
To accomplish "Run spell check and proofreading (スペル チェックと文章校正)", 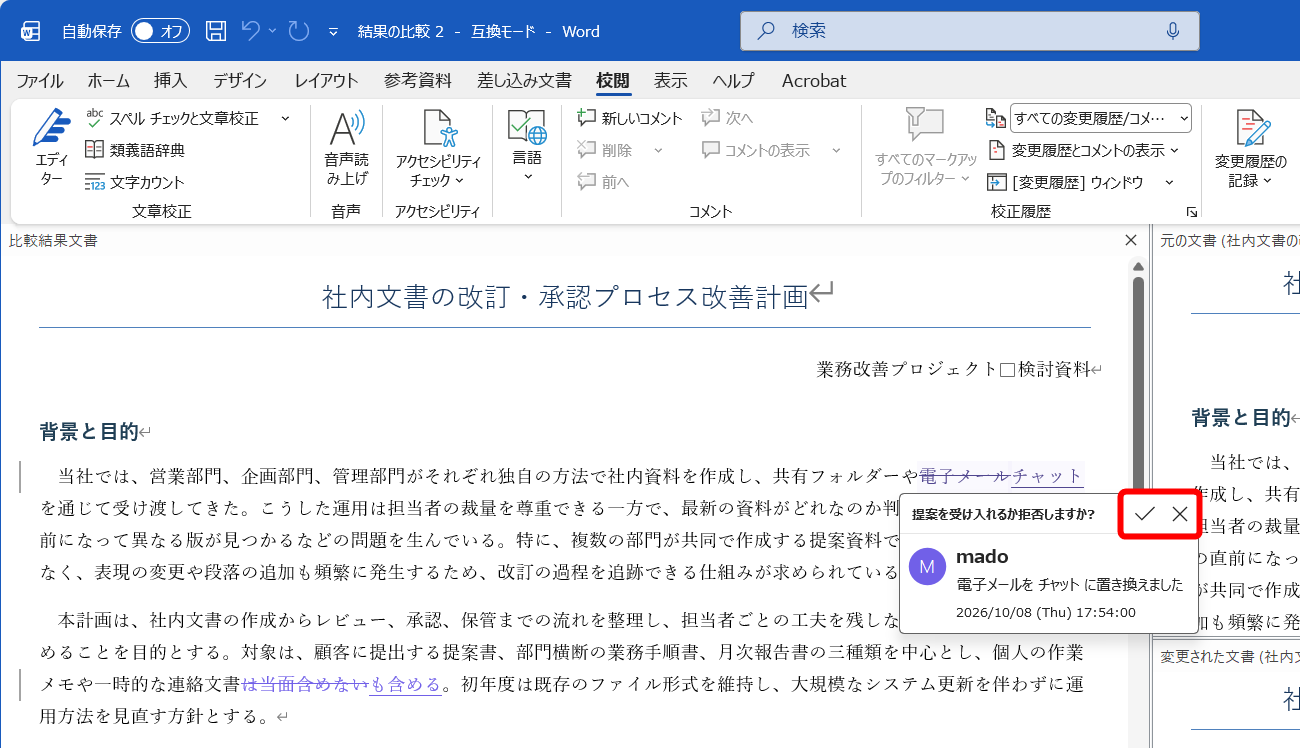I will [172, 118].
